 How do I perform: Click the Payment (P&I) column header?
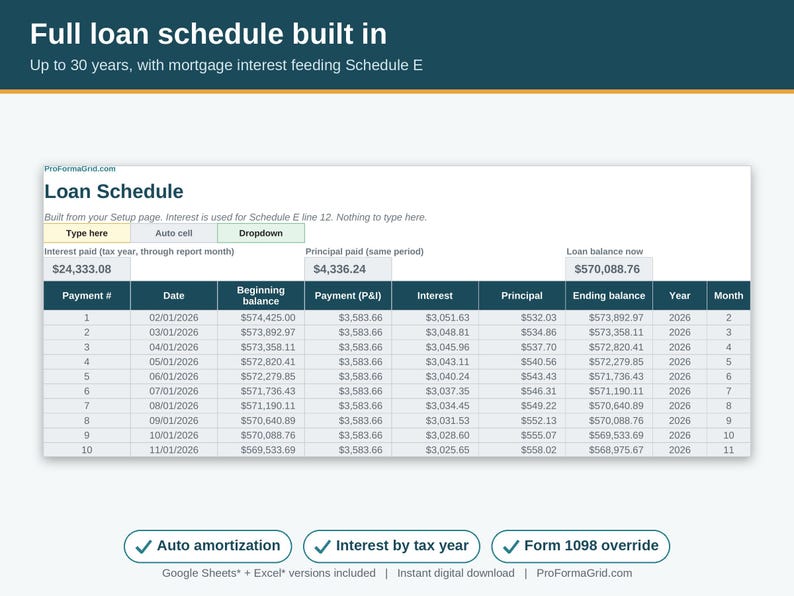coord(348,296)
